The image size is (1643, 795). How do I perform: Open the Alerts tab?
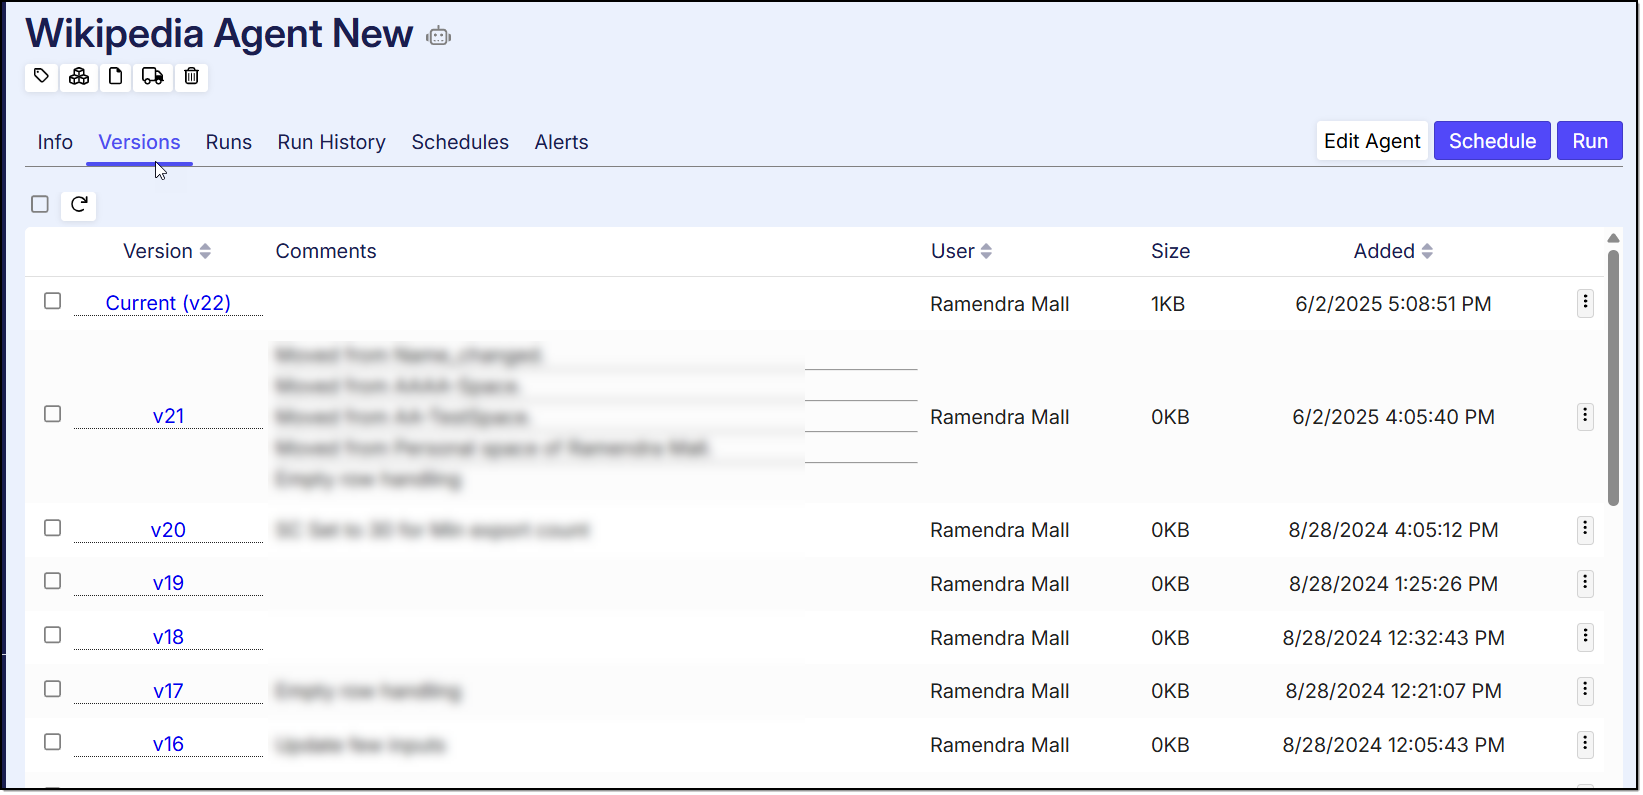click(x=561, y=142)
